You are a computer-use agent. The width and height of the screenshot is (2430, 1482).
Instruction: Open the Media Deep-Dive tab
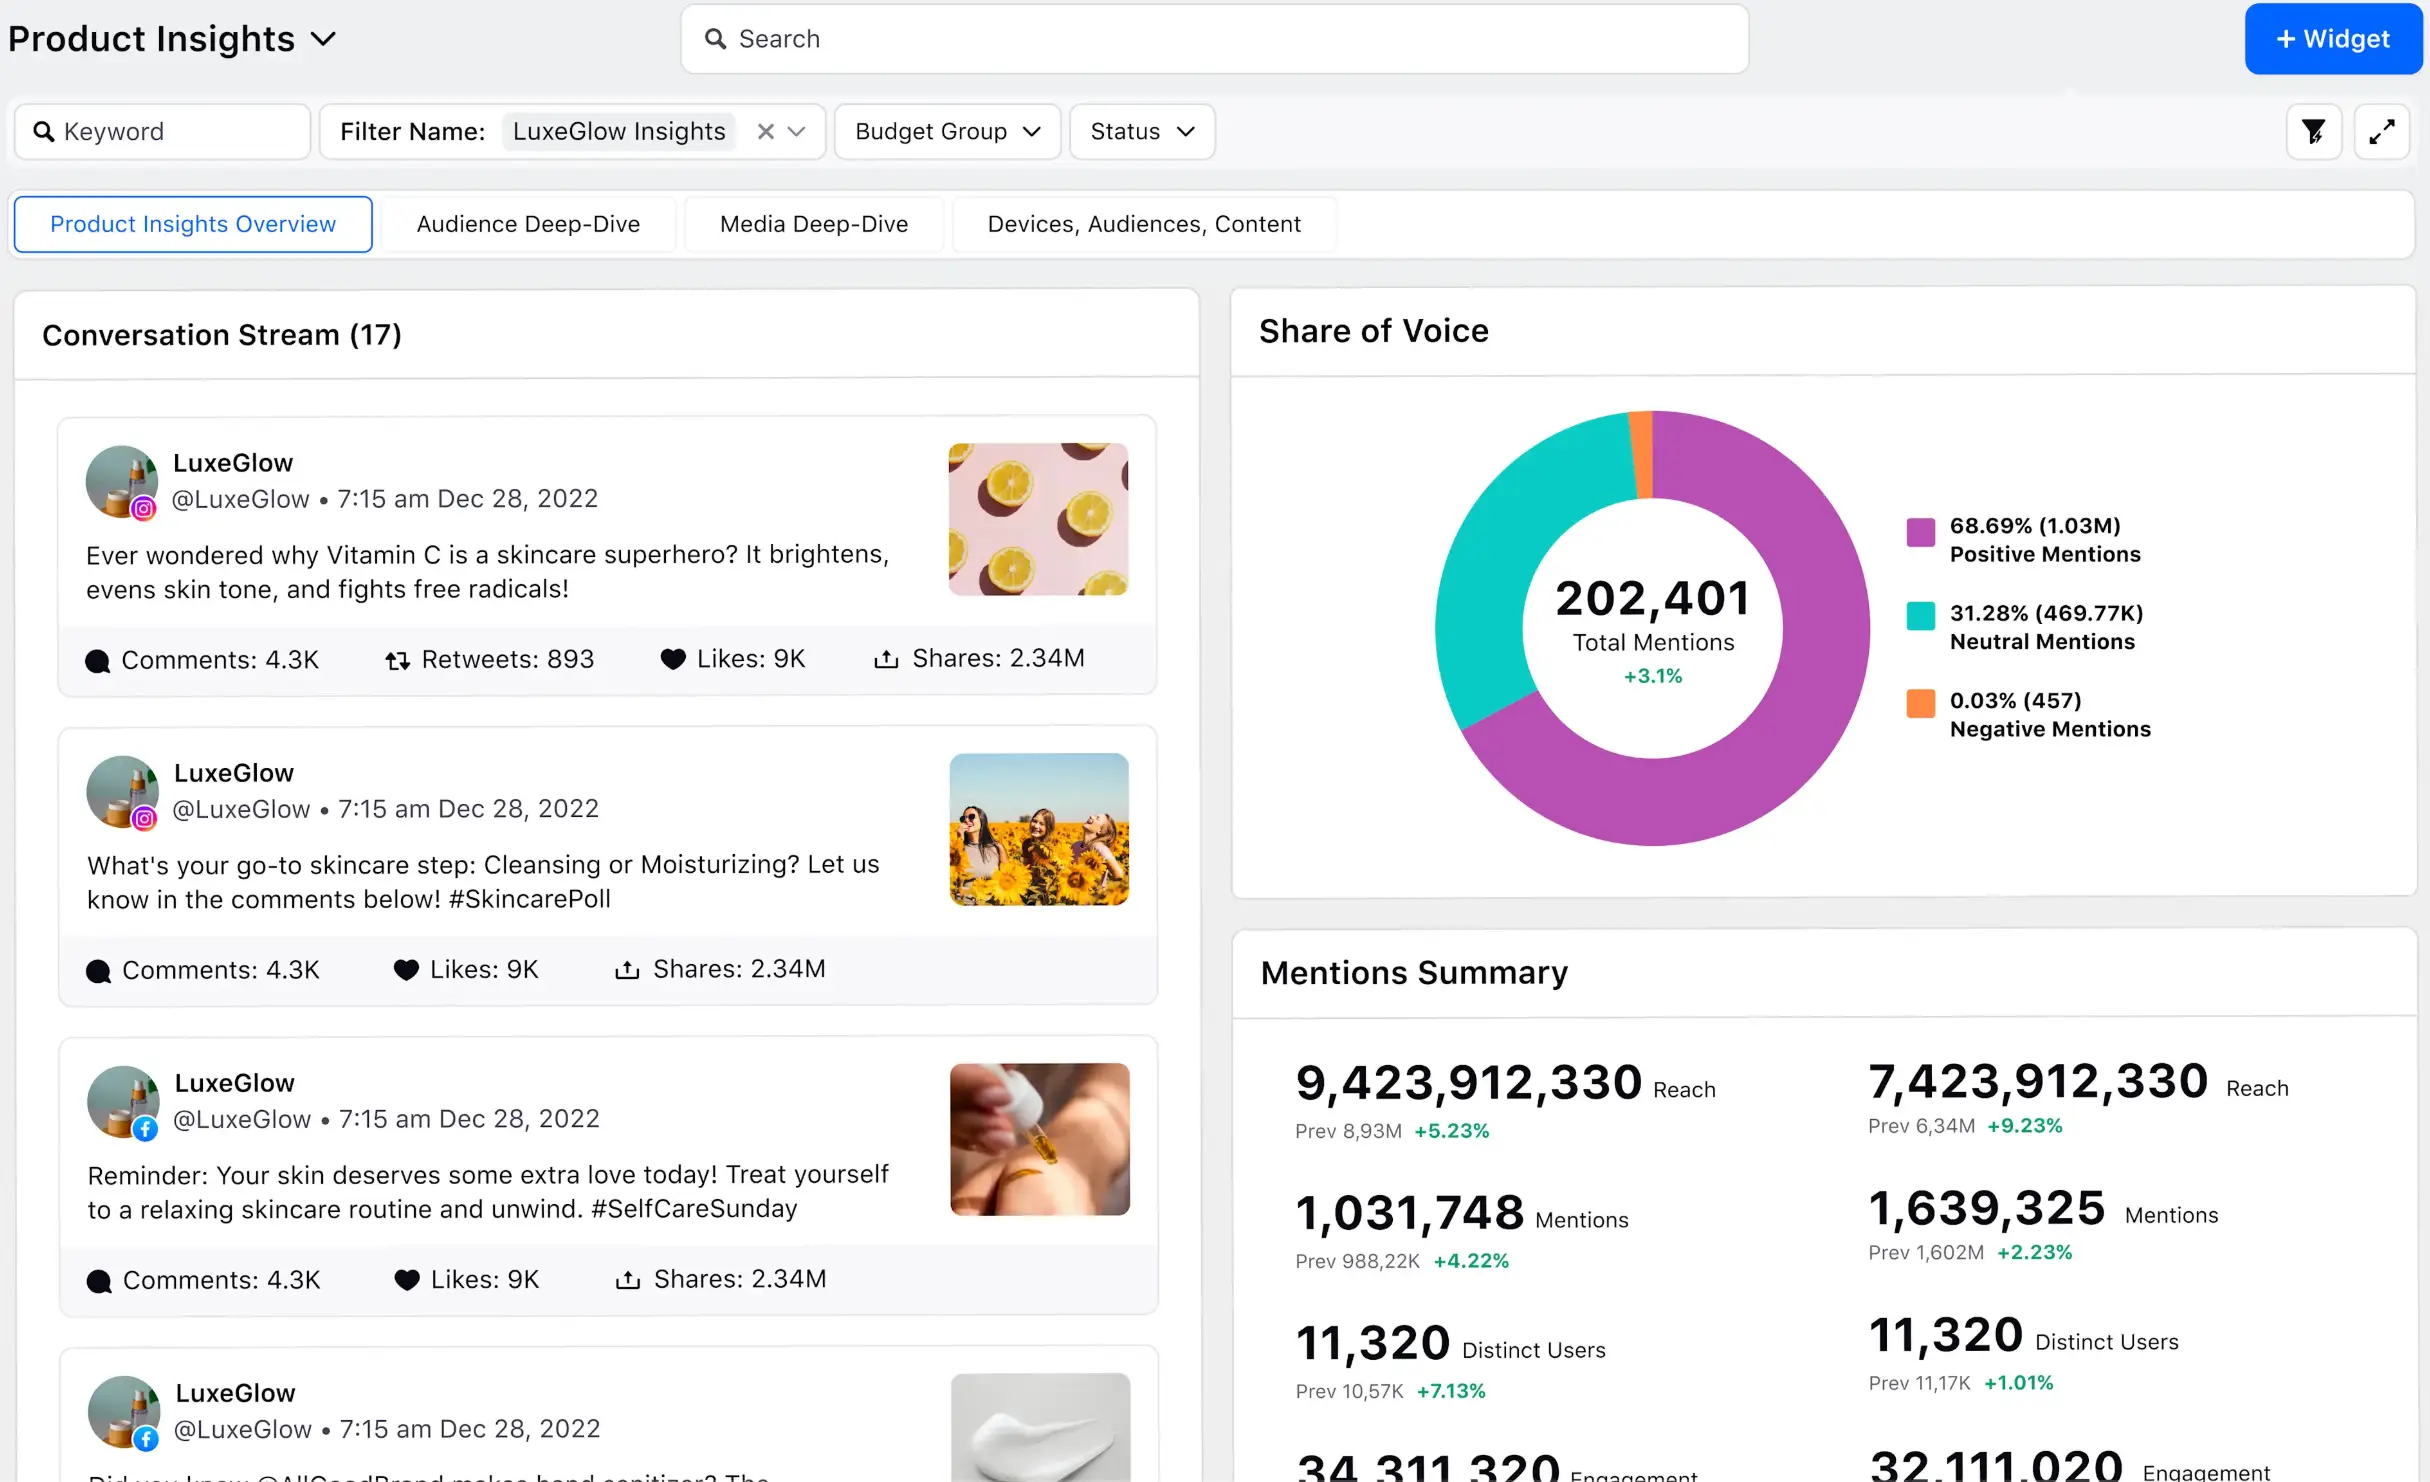tap(813, 224)
